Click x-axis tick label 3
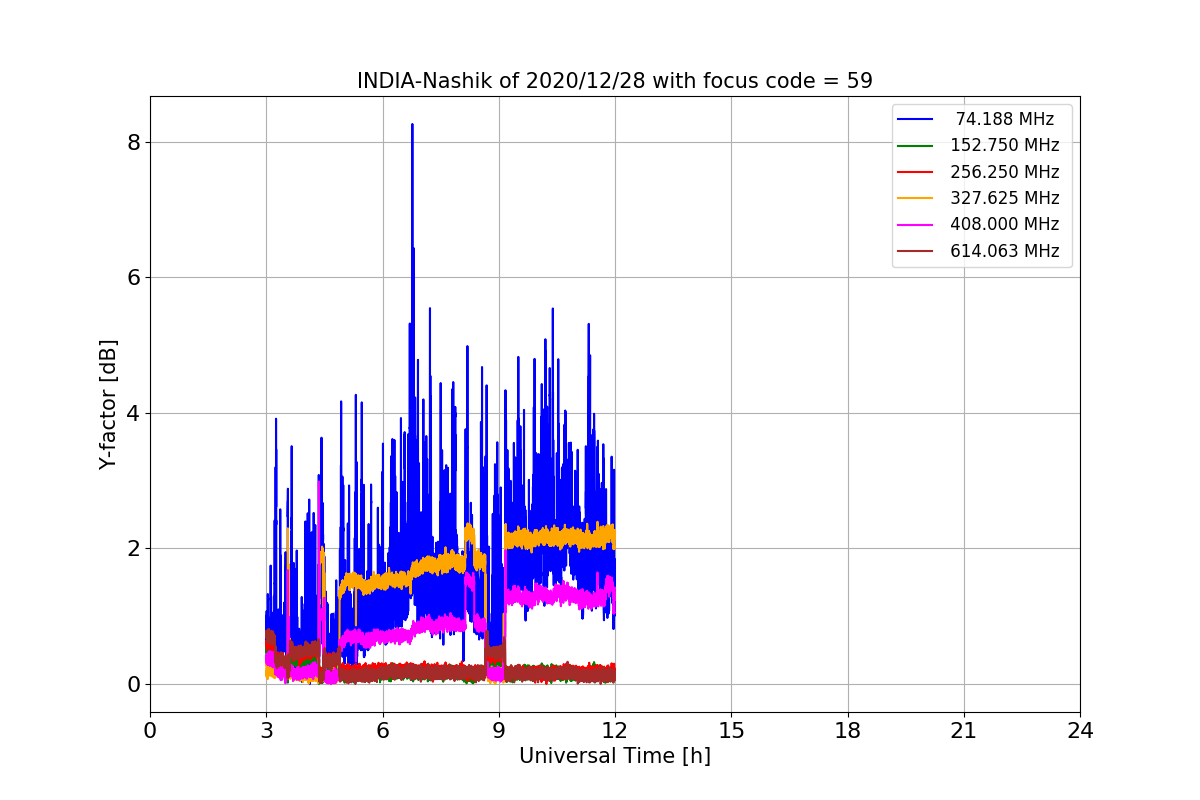 (x=266, y=731)
